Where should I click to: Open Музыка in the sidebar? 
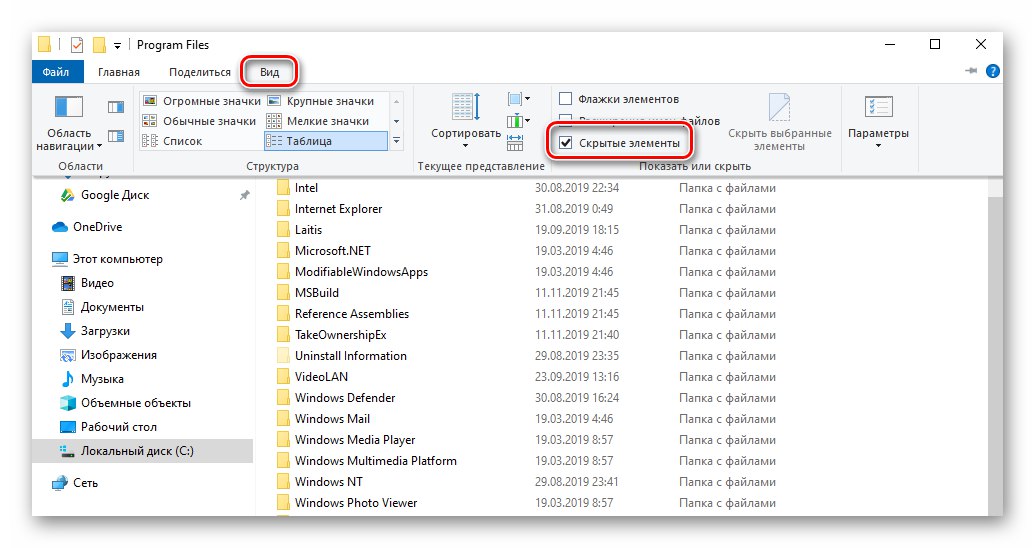(x=102, y=379)
